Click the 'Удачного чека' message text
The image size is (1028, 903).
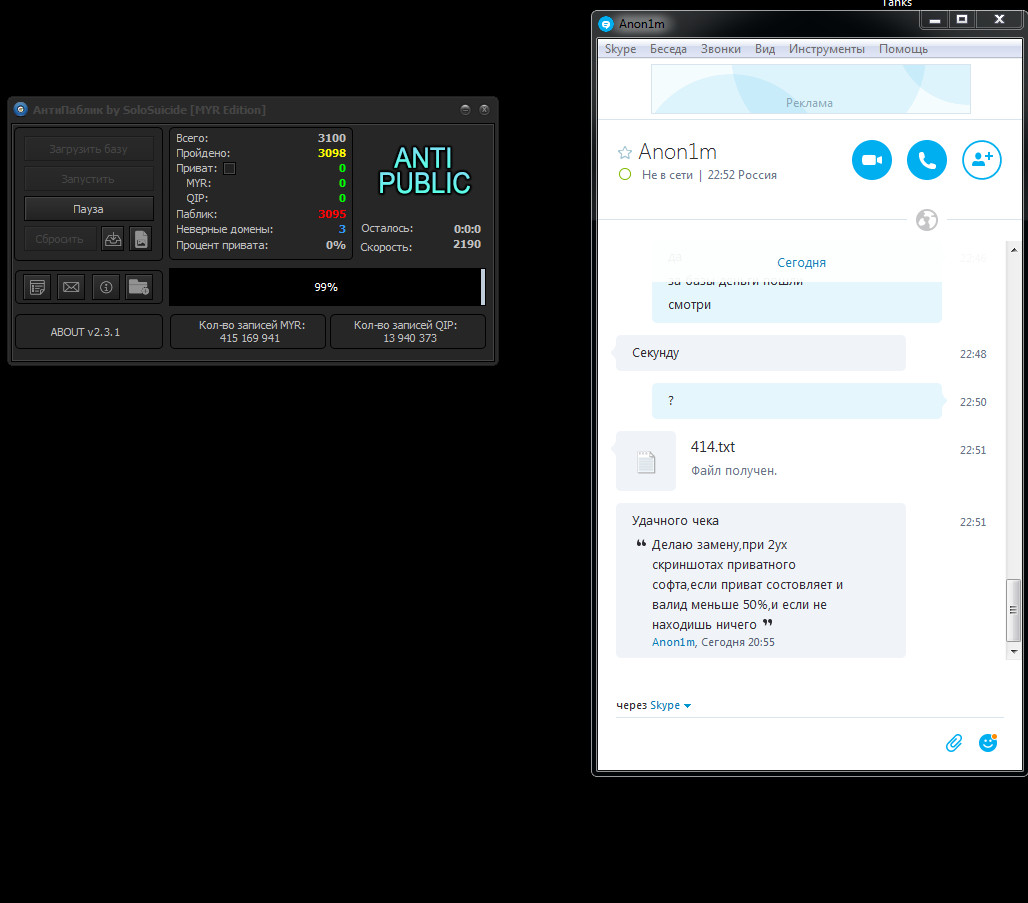tap(675, 521)
